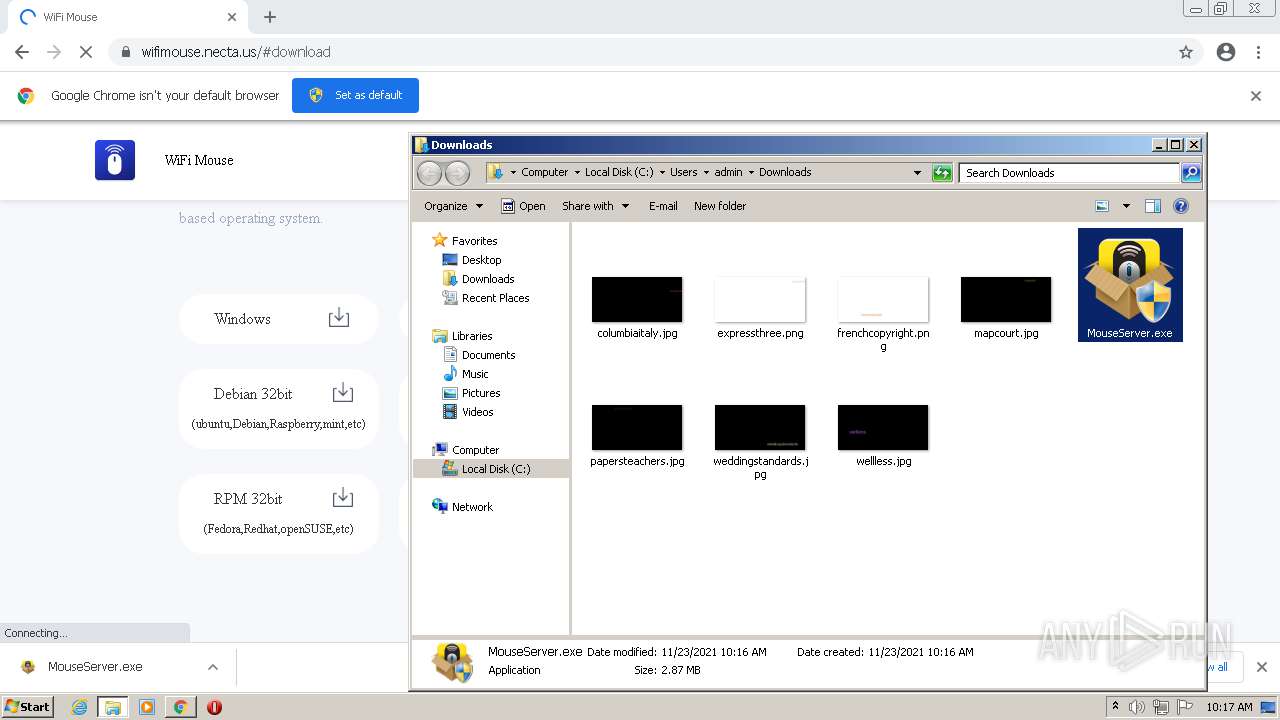Click E-mail in Explorer toolbar
Screen dimensions: 1280x720
pos(663,206)
